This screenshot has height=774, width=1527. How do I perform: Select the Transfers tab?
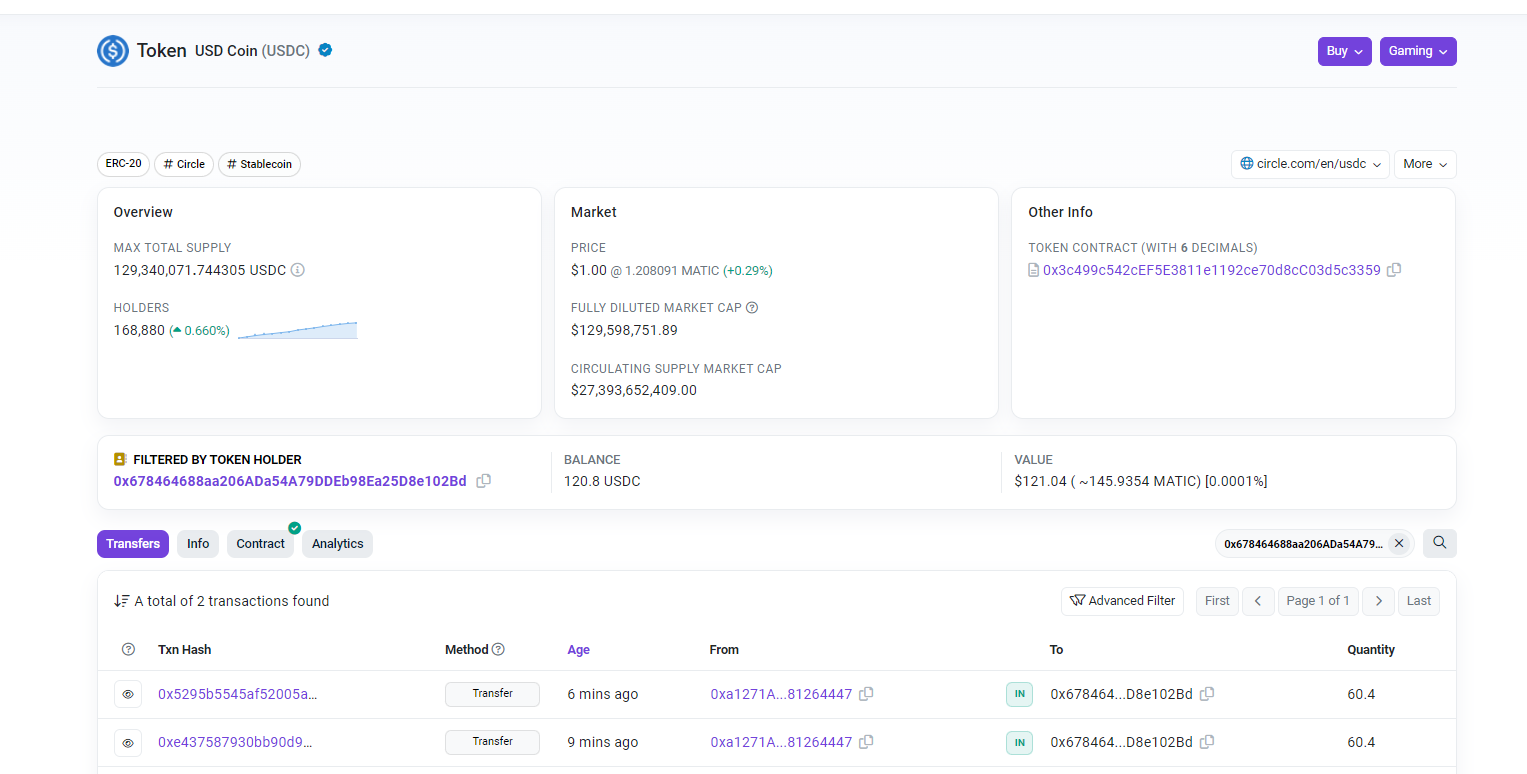pyautogui.click(x=133, y=544)
